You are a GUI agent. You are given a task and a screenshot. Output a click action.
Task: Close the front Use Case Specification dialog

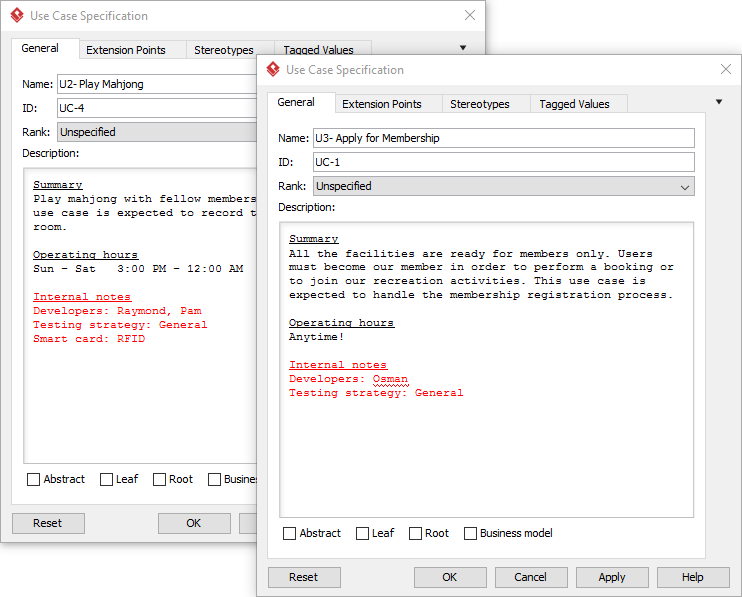point(725,70)
